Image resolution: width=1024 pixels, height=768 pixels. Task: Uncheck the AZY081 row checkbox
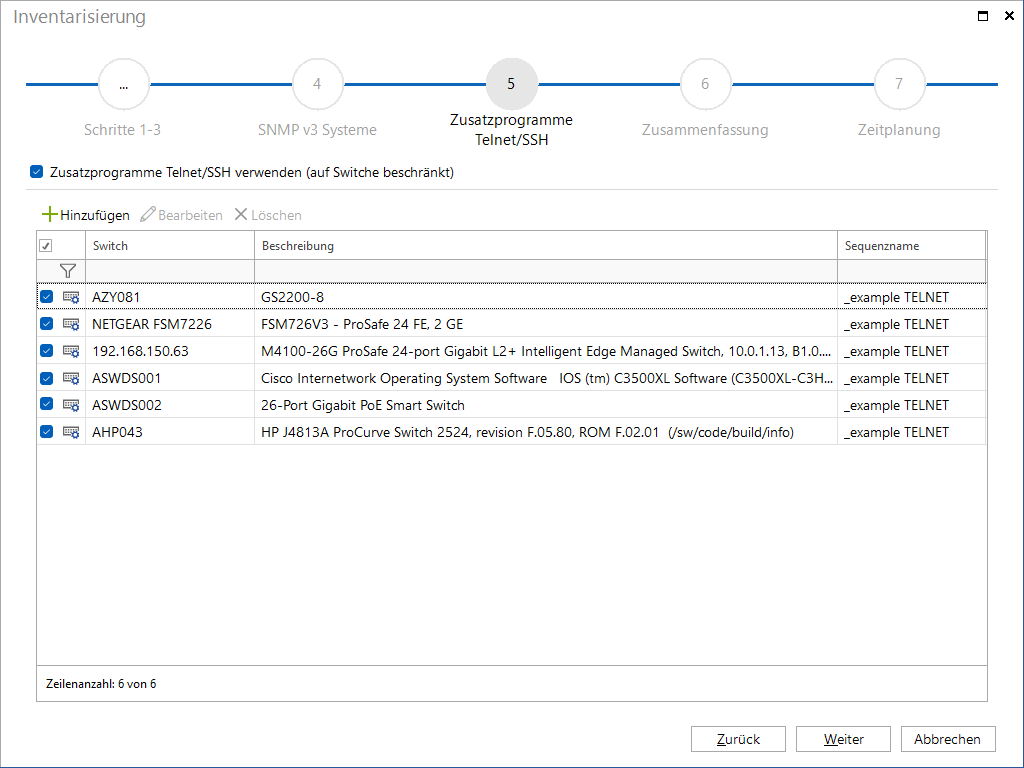[46, 296]
